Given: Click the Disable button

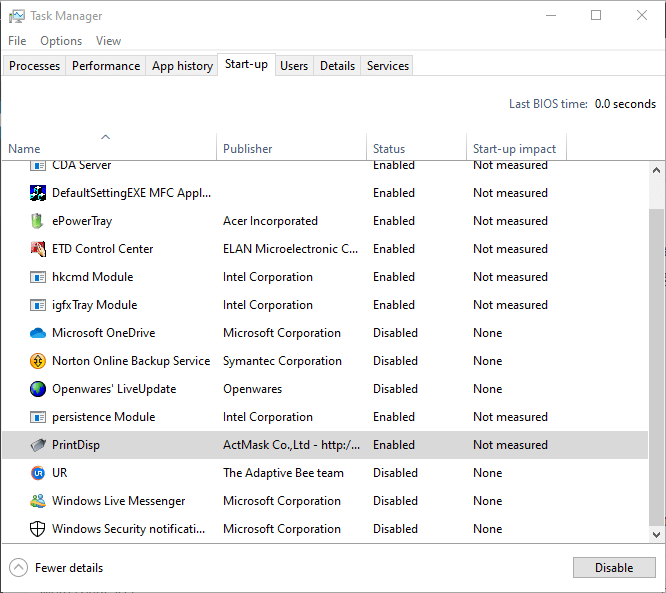Looking at the screenshot, I should coord(614,568).
